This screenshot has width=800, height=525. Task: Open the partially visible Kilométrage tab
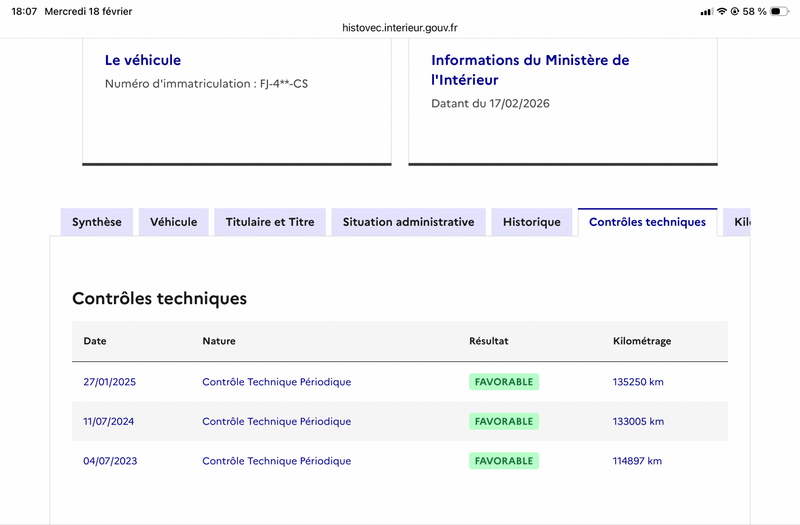point(739,222)
